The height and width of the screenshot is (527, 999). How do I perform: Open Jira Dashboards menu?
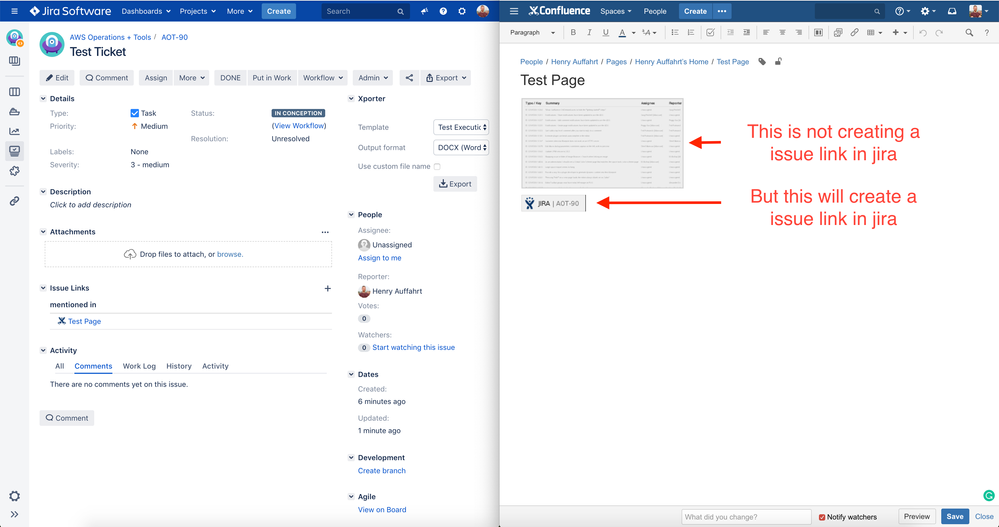tap(146, 11)
